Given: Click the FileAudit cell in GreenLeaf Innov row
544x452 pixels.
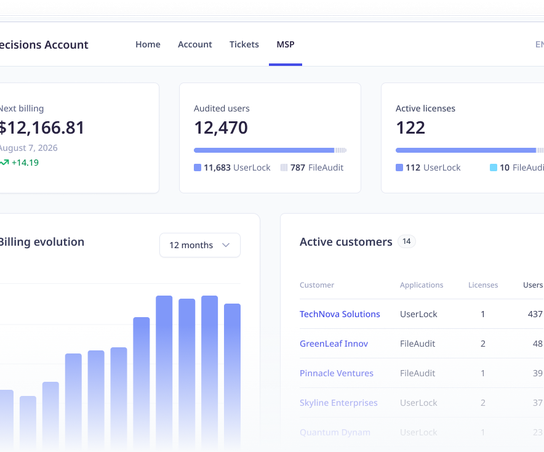Looking at the screenshot, I should [417, 344].
